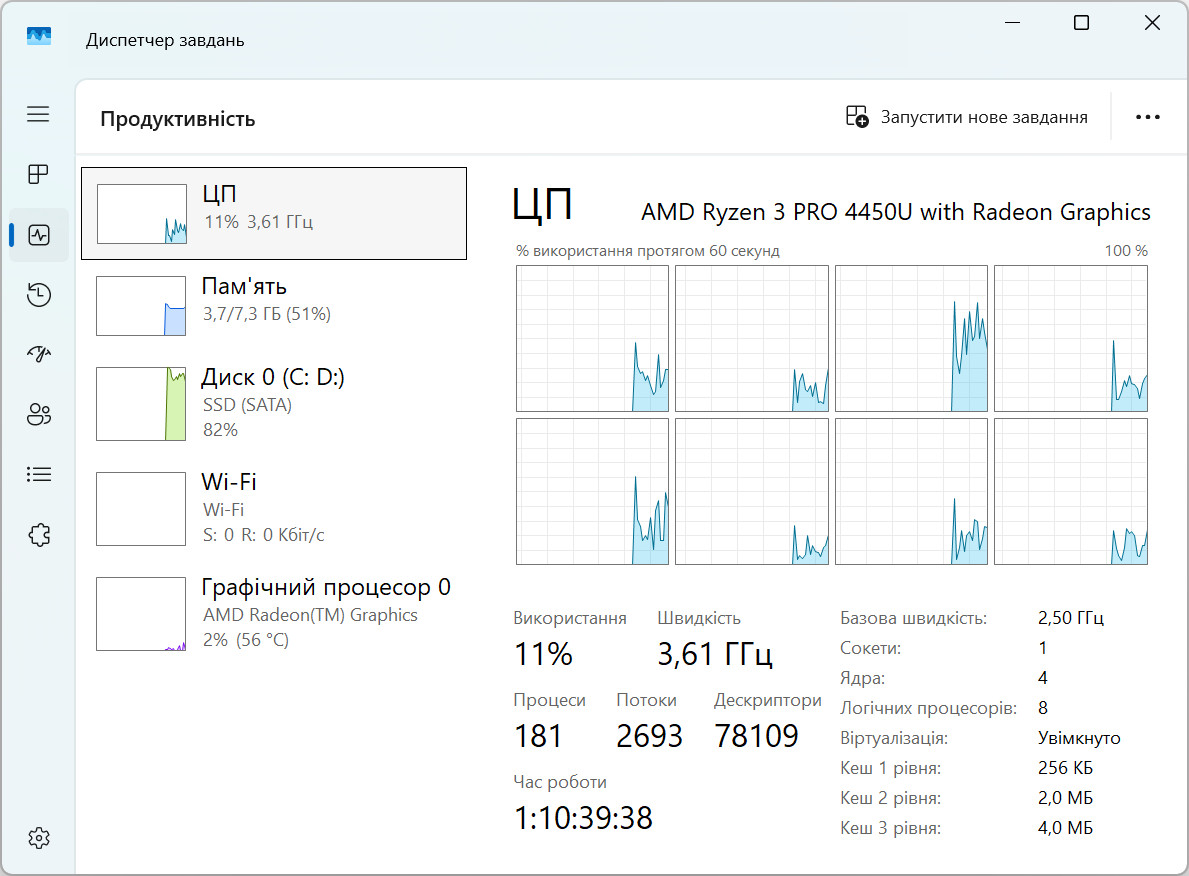Click the 100 % graph scale label
The height and width of the screenshot is (876, 1189).
pyautogui.click(x=1126, y=251)
